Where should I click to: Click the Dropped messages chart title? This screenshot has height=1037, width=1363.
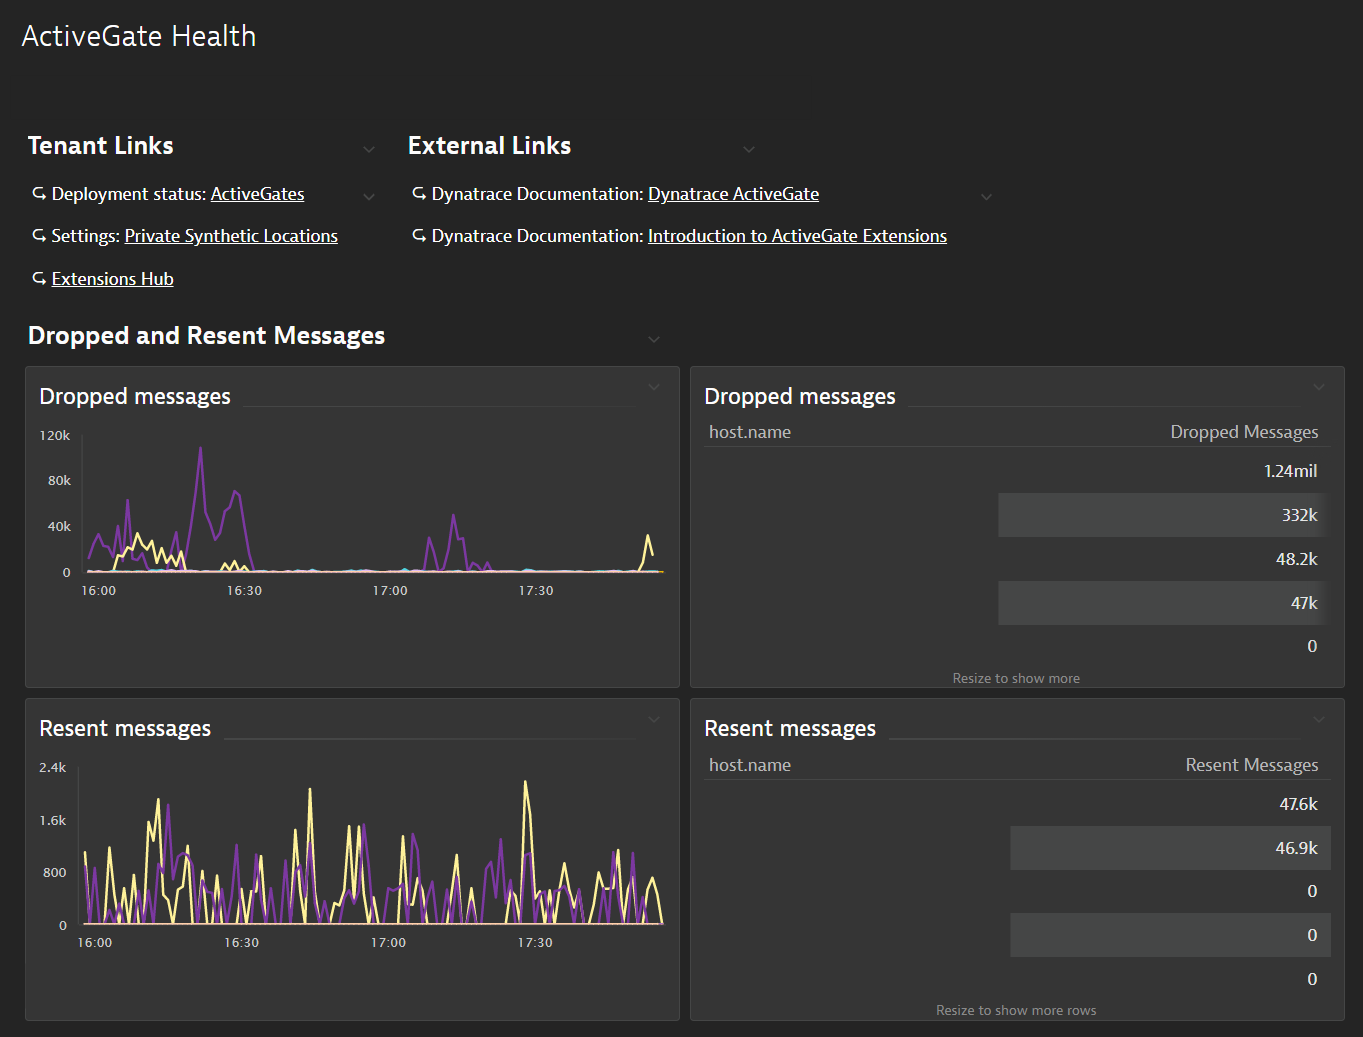click(x=135, y=397)
